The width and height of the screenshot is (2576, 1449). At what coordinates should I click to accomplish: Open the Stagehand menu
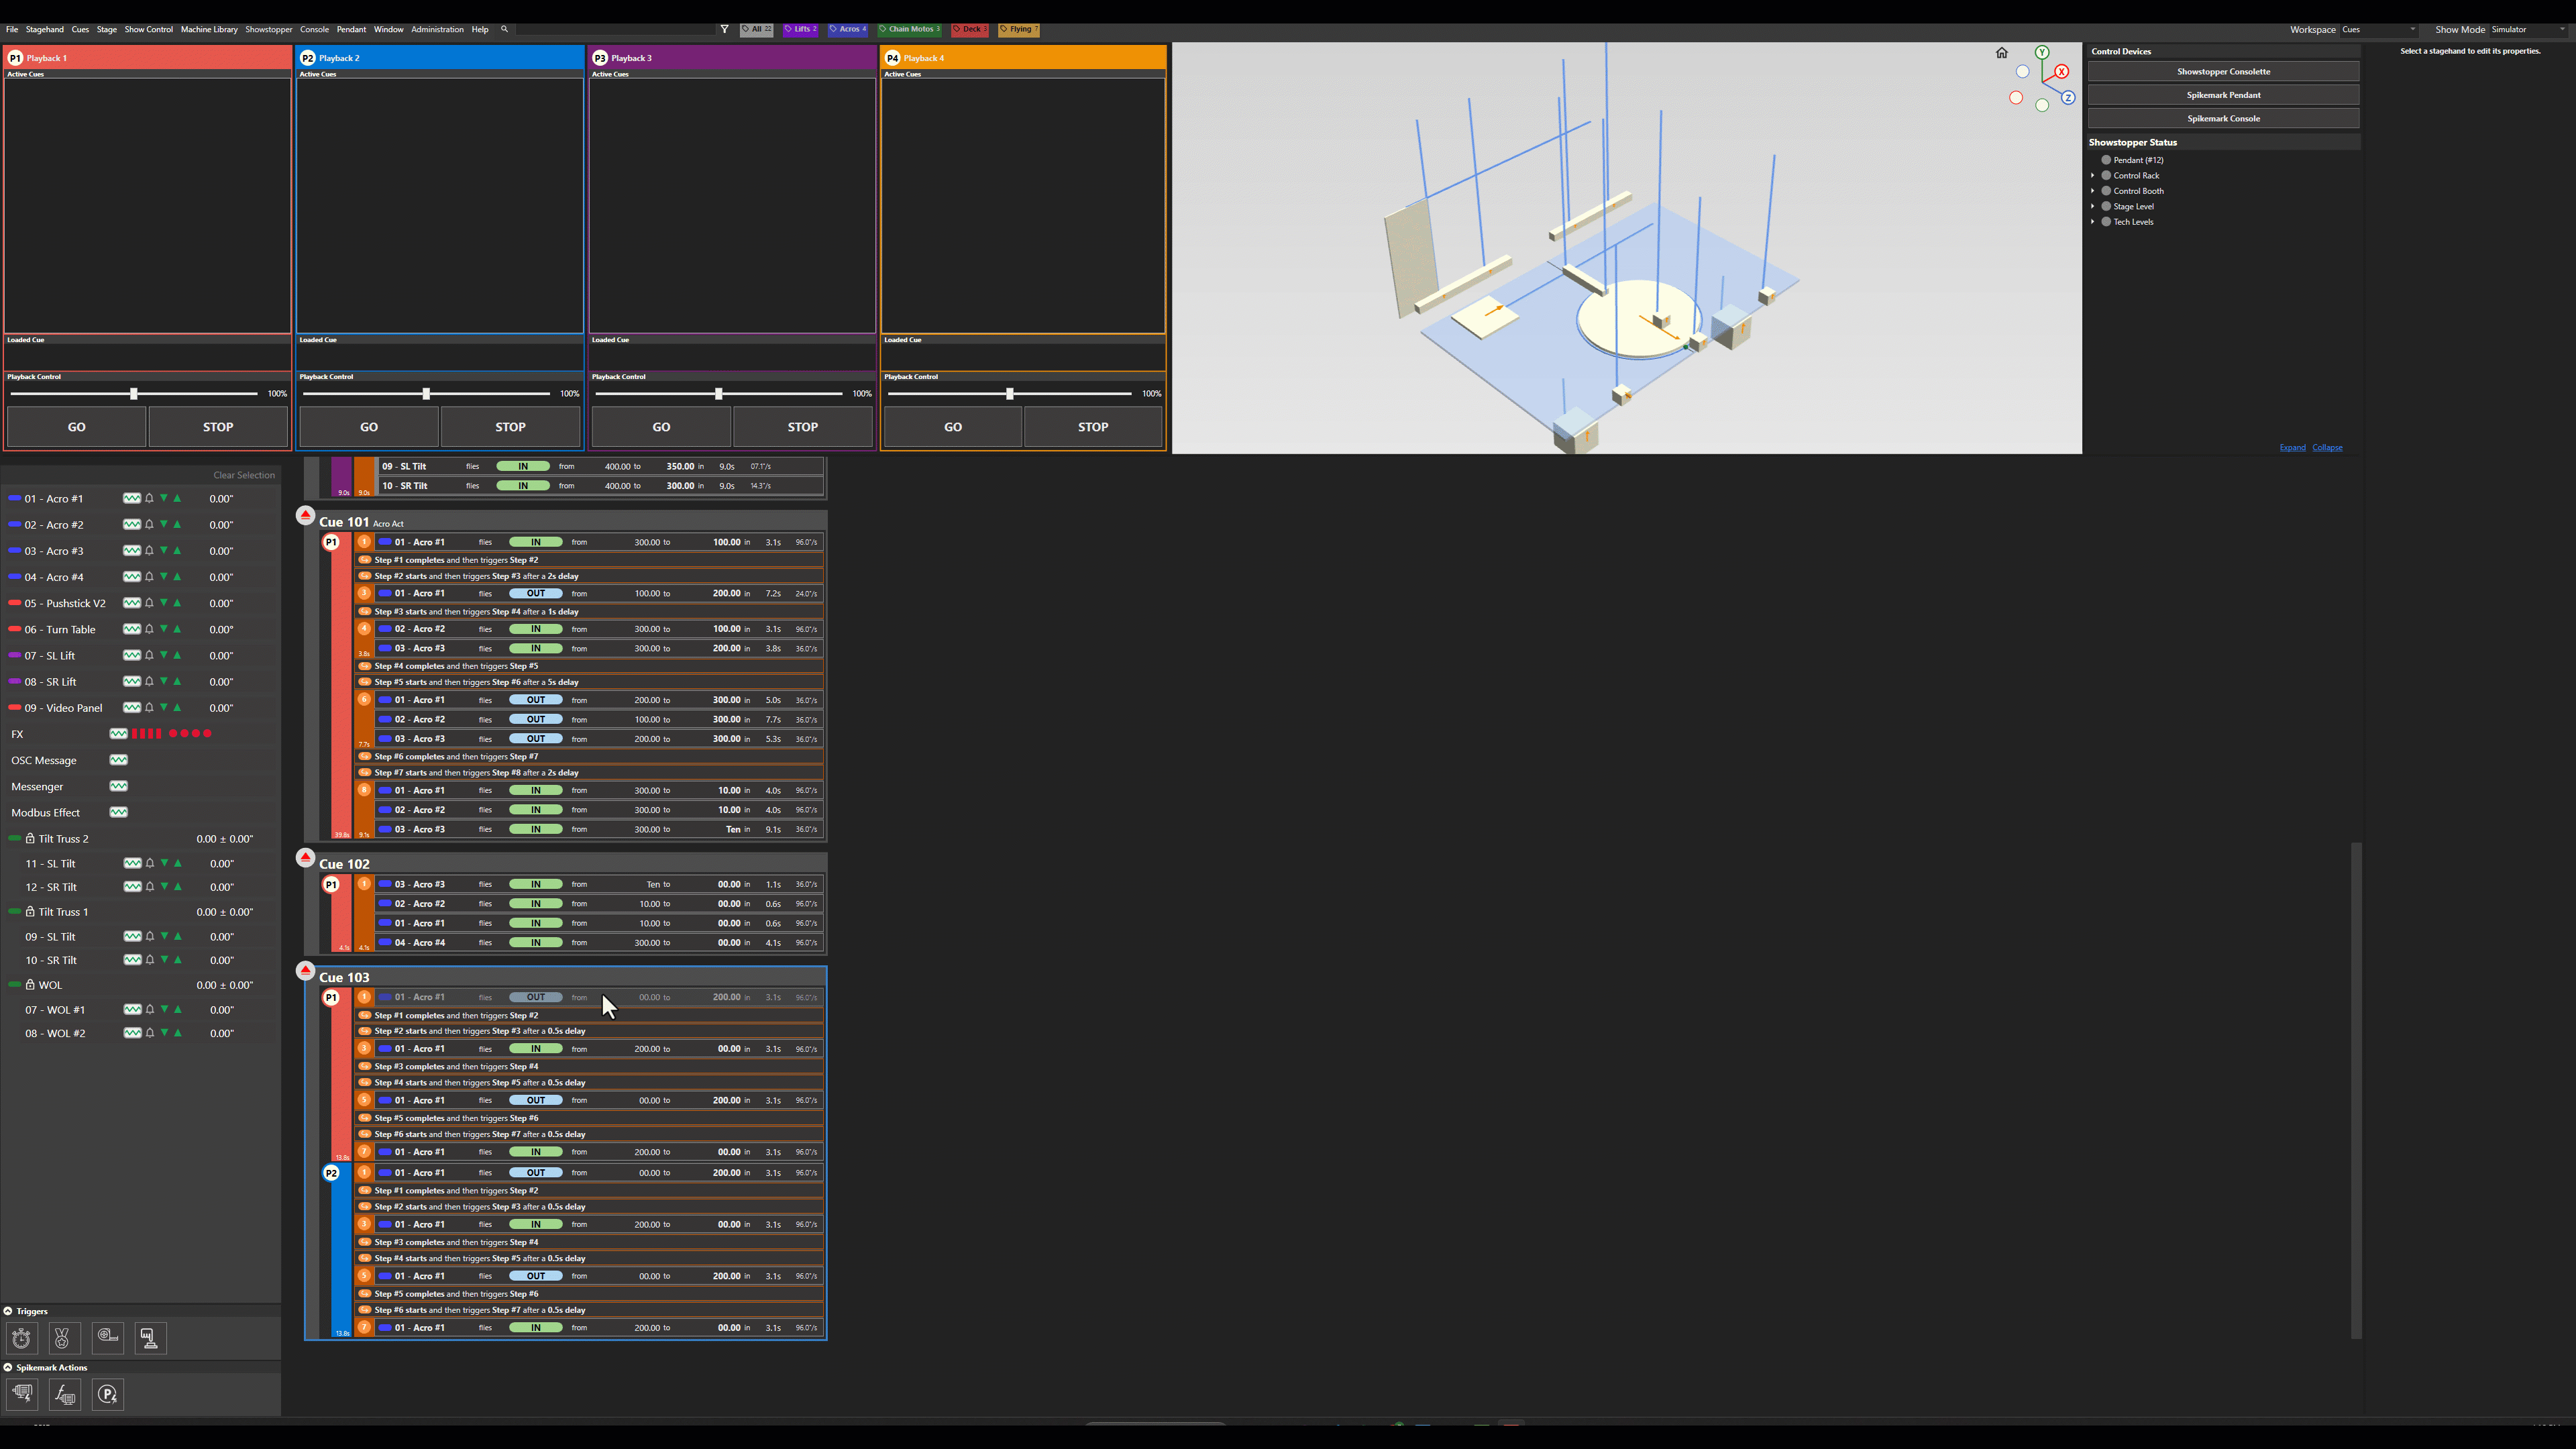pos(45,29)
